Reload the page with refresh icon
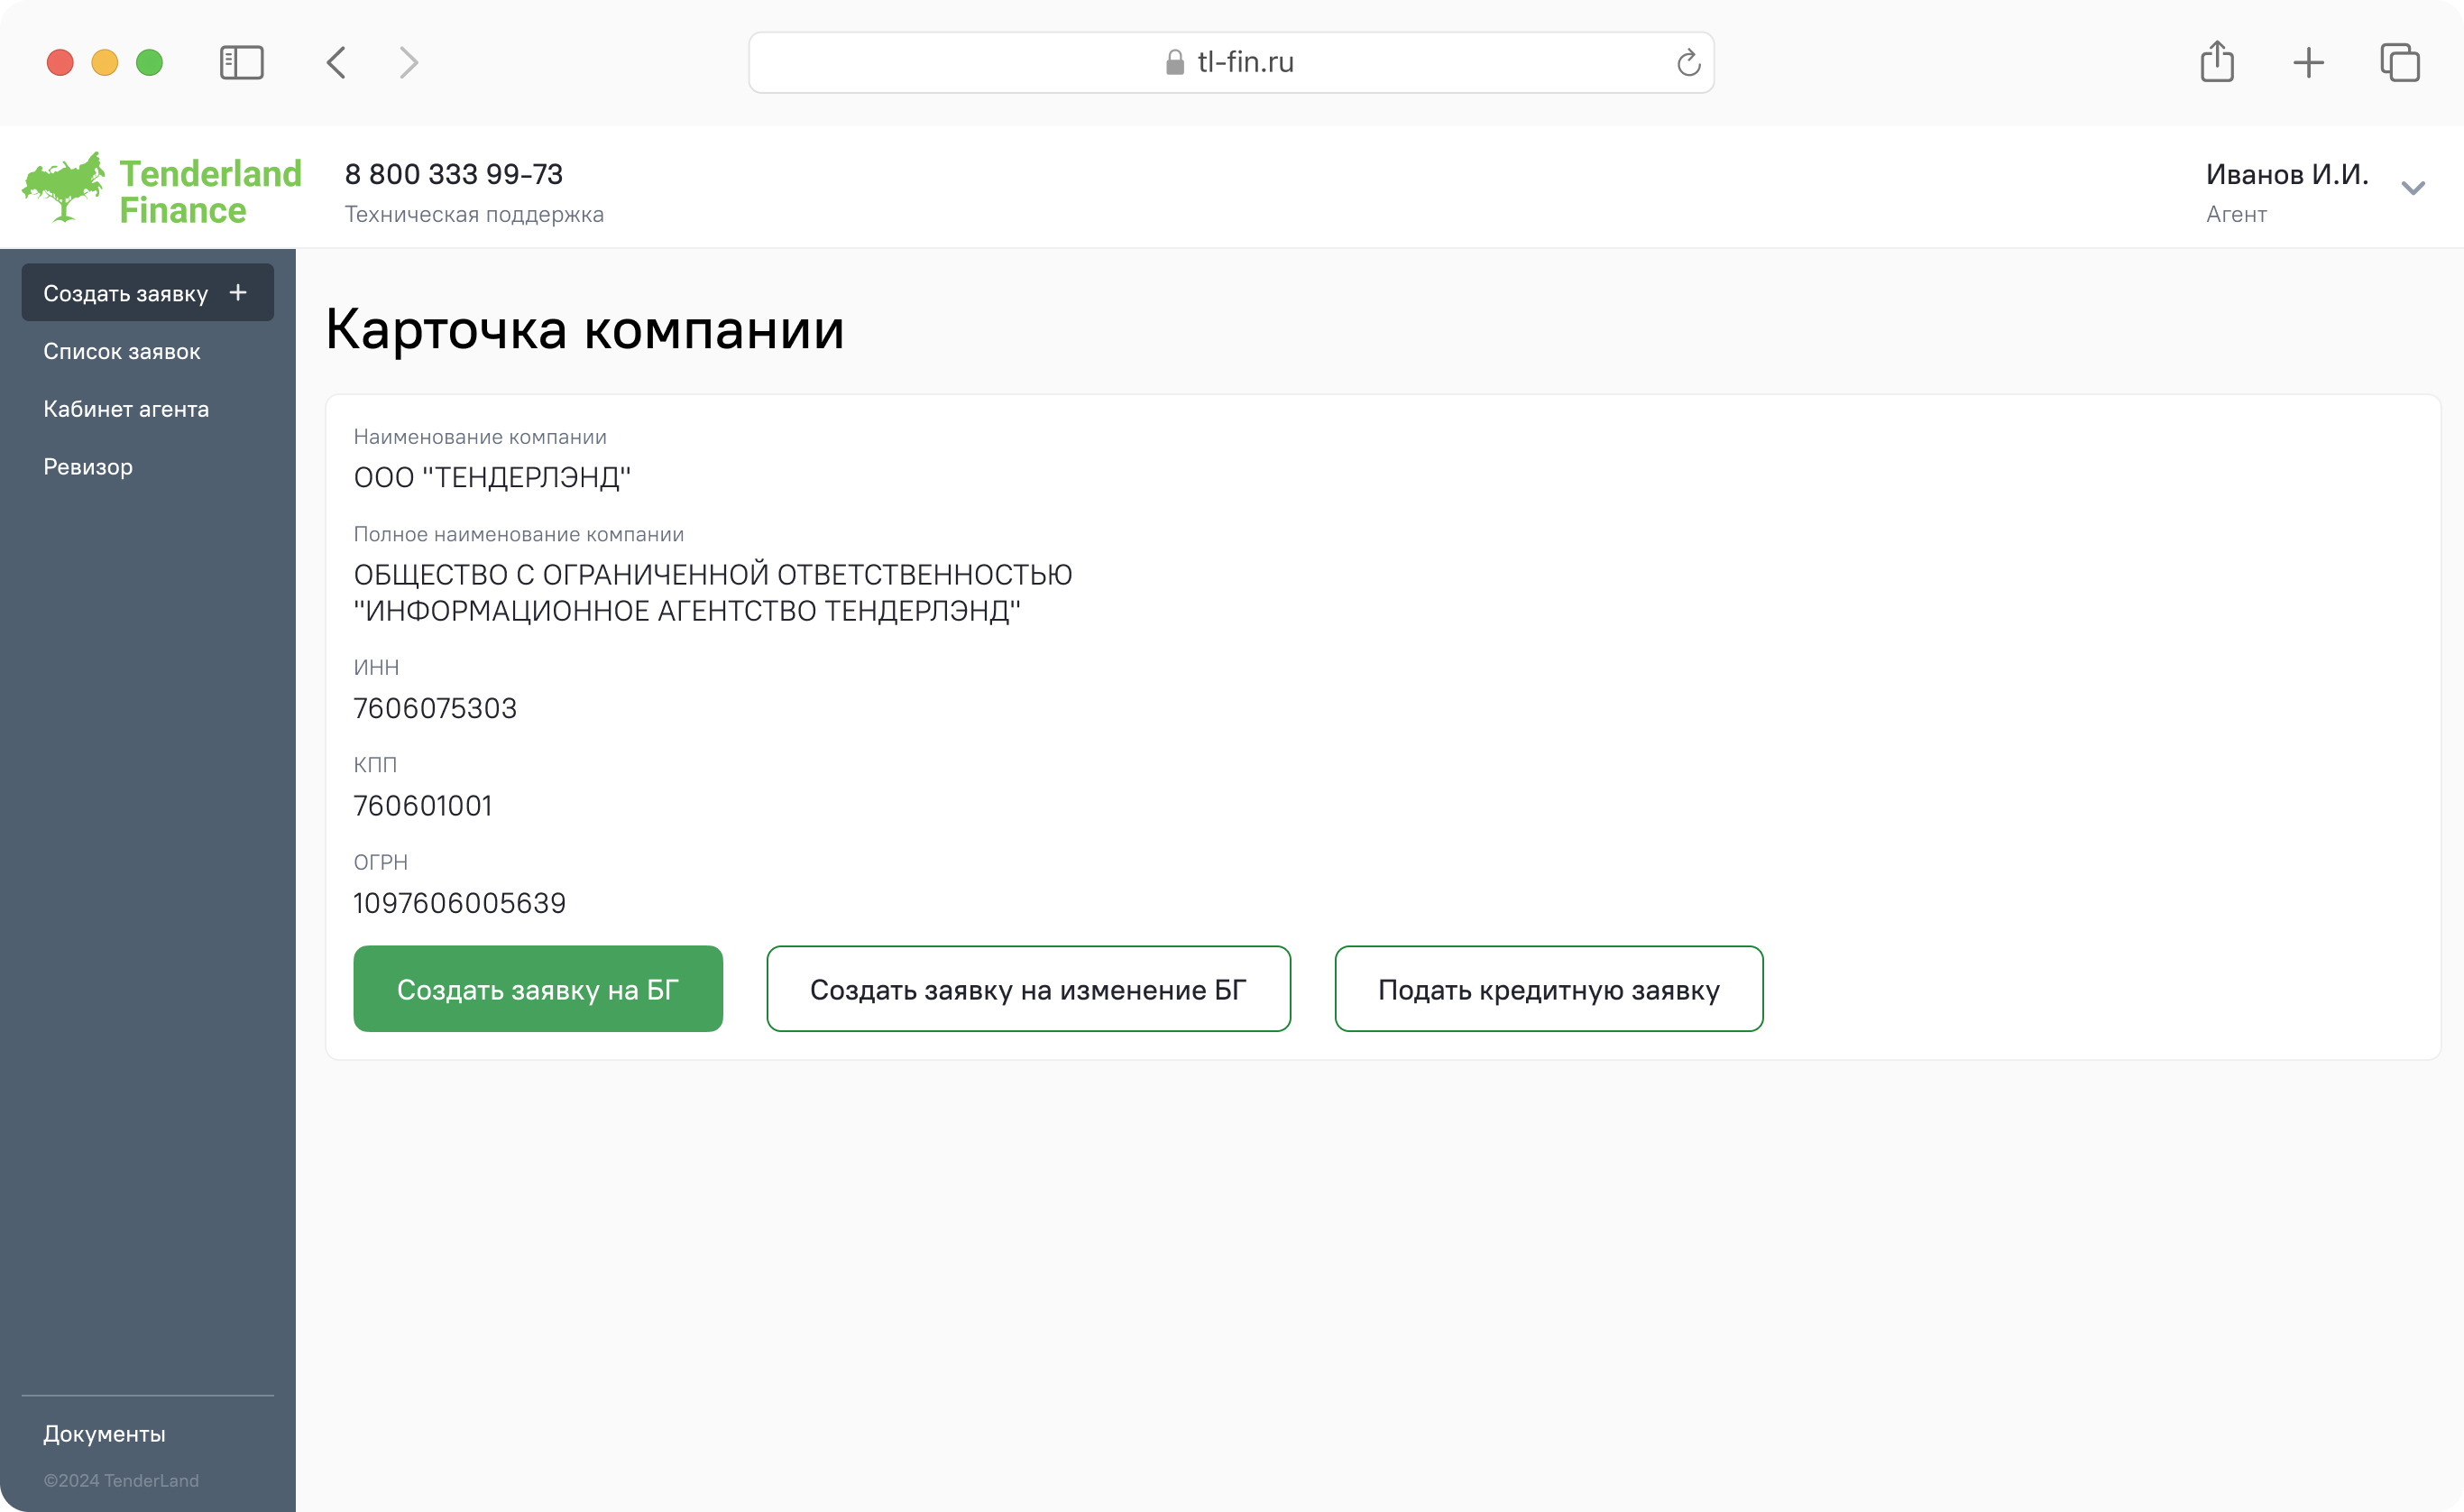Viewport: 2464px width, 1512px height. coord(1688,63)
